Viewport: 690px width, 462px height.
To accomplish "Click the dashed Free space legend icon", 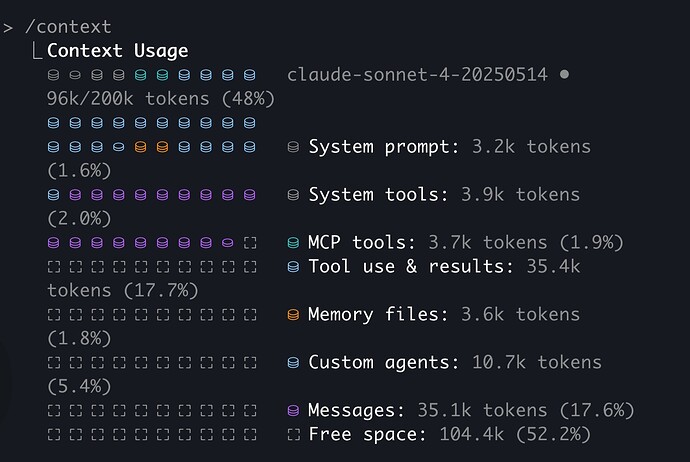I will pyautogui.click(x=293, y=435).
